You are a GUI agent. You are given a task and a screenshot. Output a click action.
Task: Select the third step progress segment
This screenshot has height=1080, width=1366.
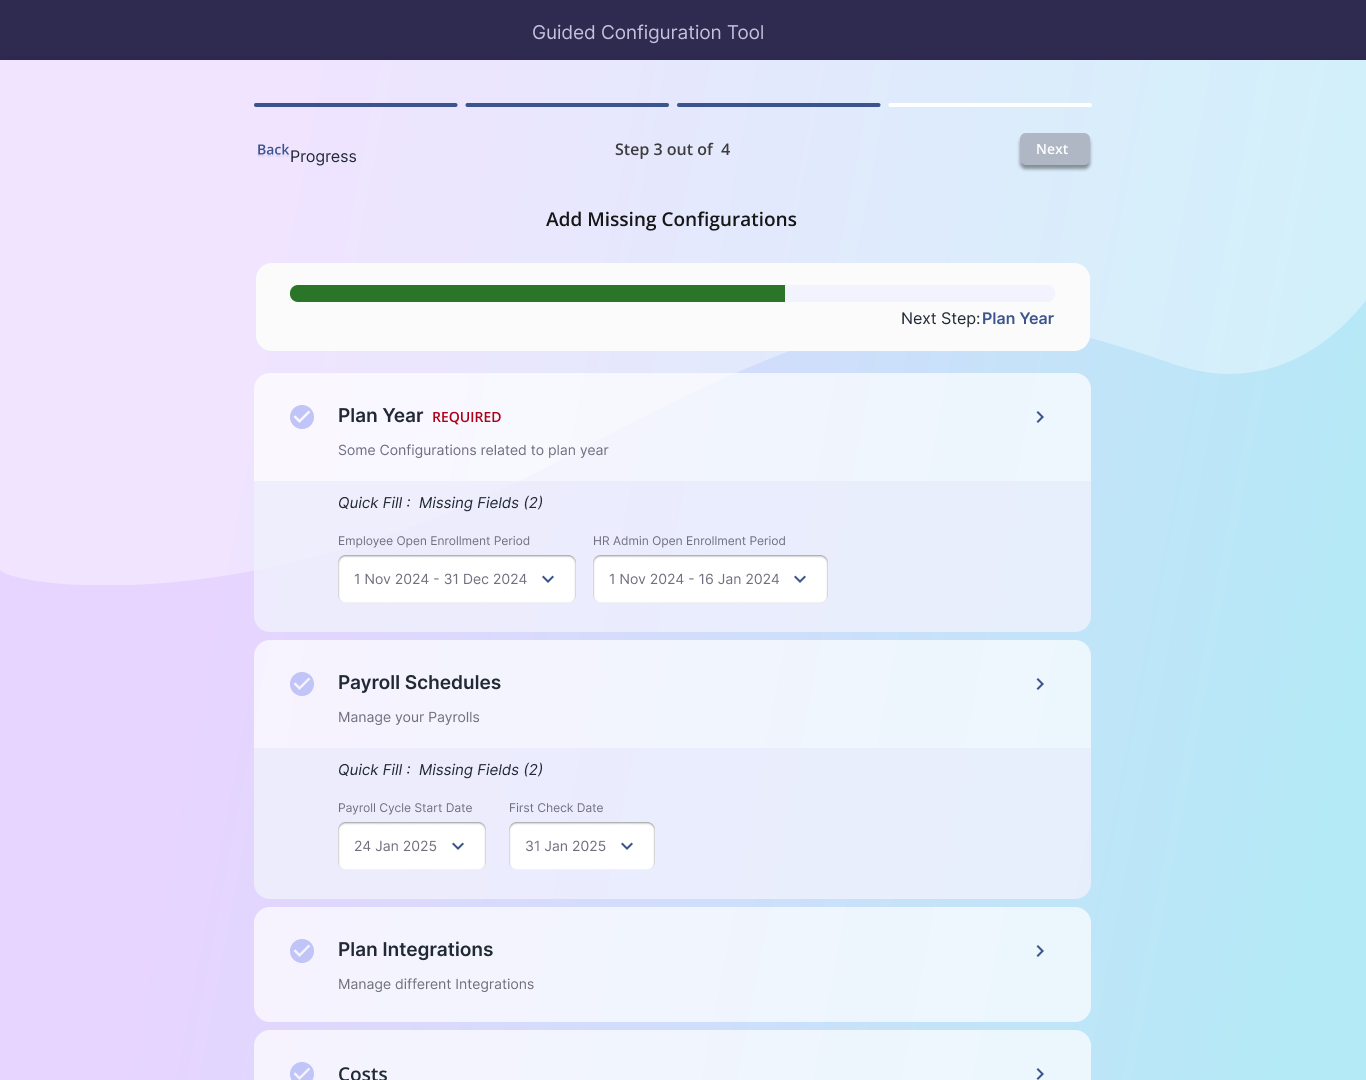[779, 105]
